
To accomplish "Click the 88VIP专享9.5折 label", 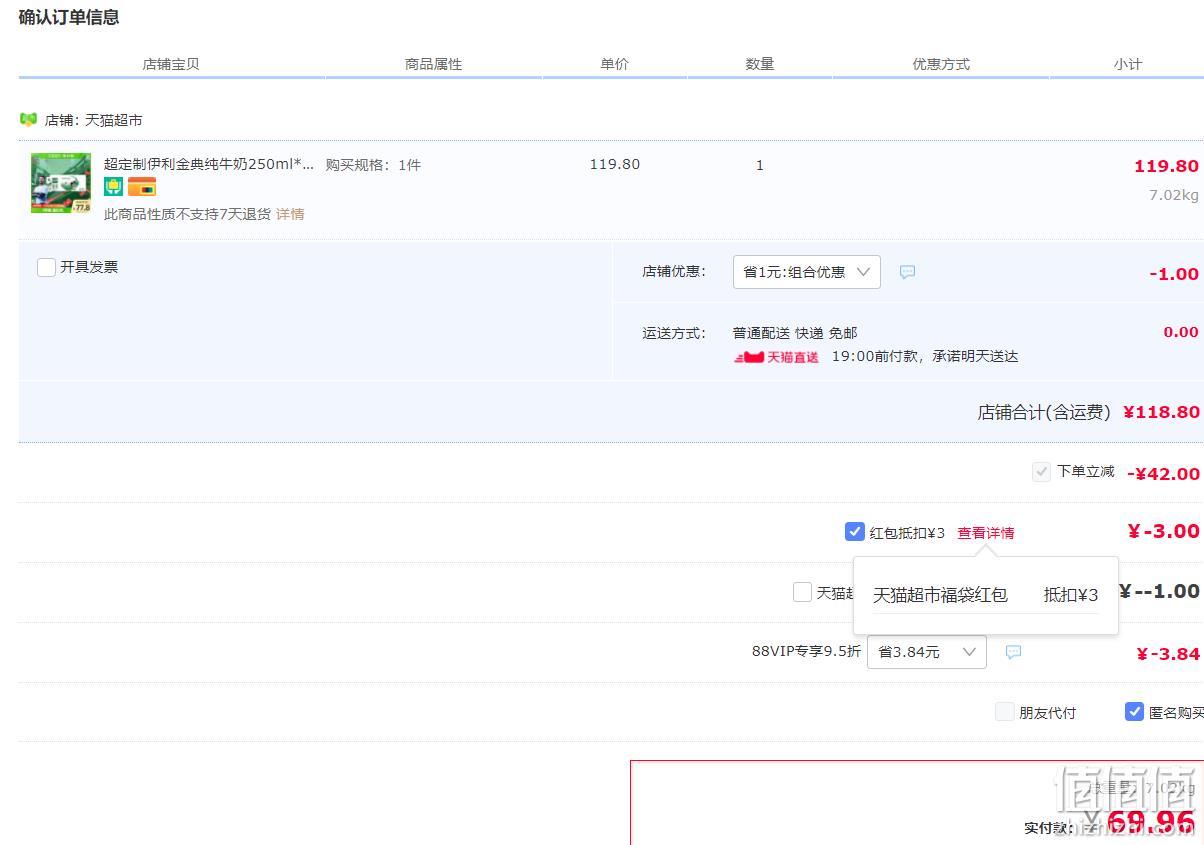I will tap(806, 651).
